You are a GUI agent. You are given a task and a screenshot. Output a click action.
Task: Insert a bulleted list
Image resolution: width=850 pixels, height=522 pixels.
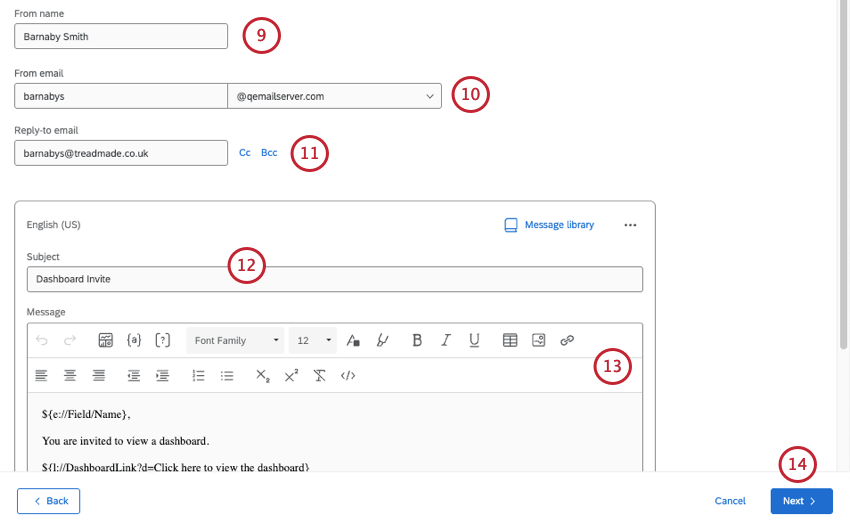coord(227,376)
